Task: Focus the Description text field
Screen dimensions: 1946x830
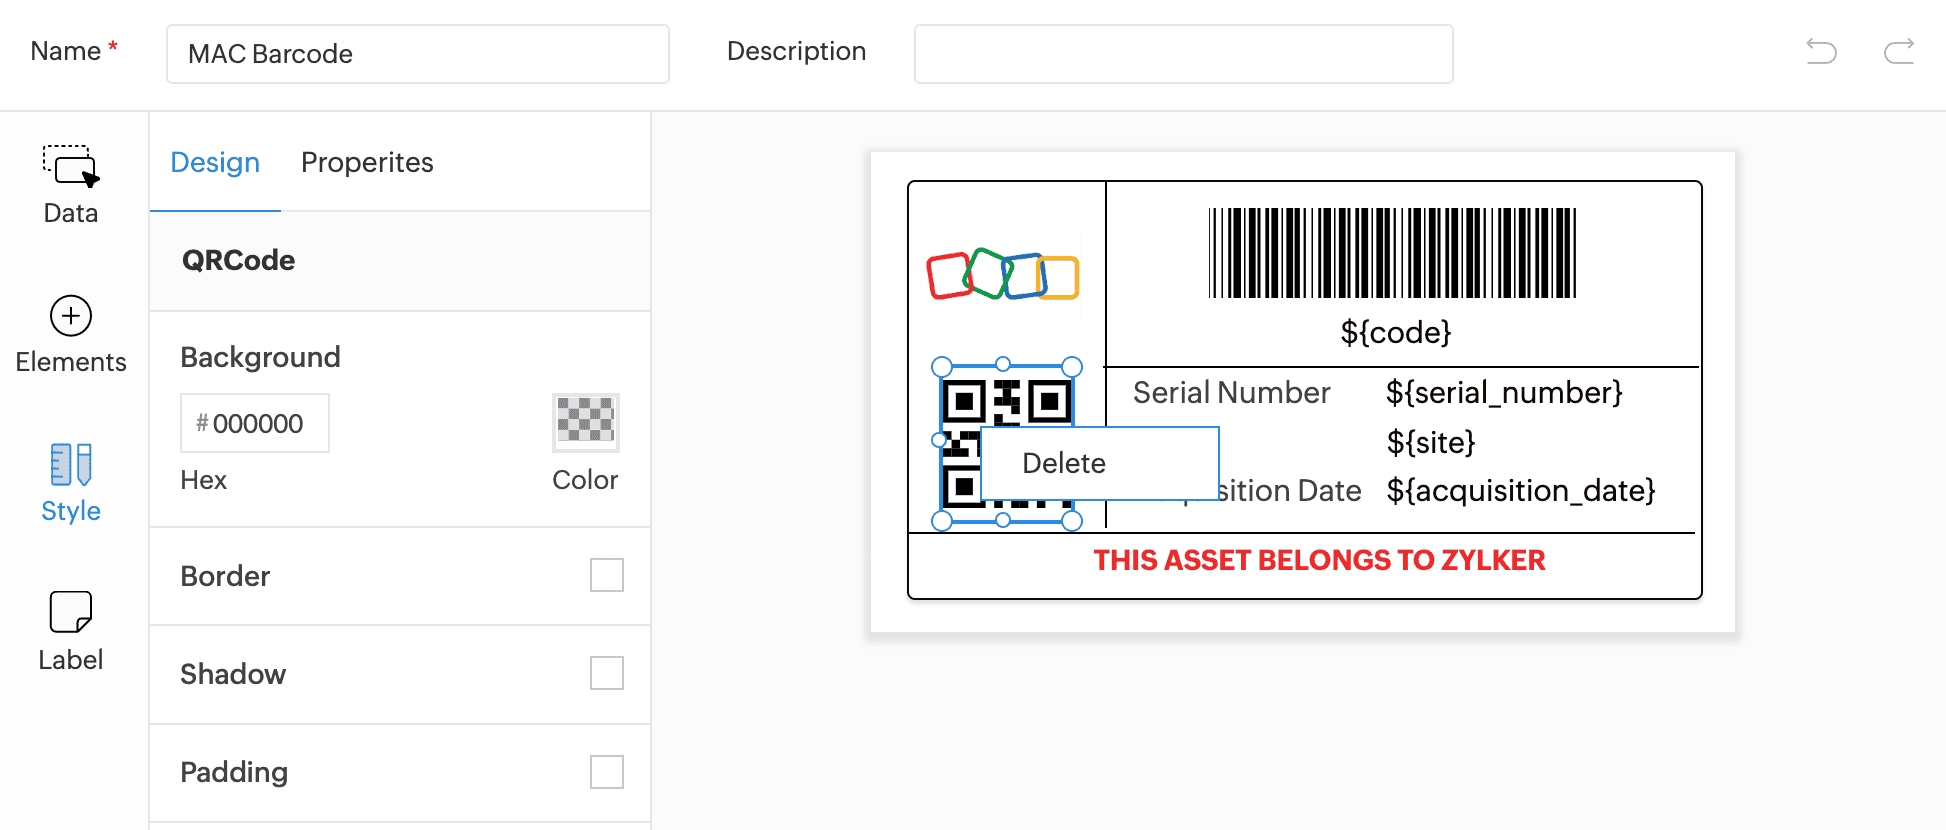Action: [x=1183, y=54]
